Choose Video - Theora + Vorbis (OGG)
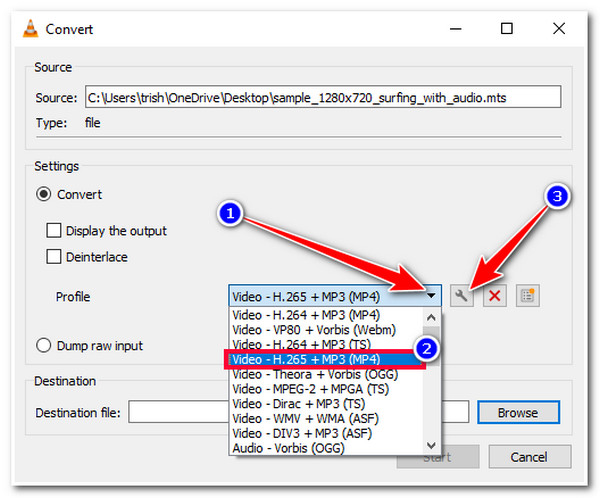 (x=326, y=374)
